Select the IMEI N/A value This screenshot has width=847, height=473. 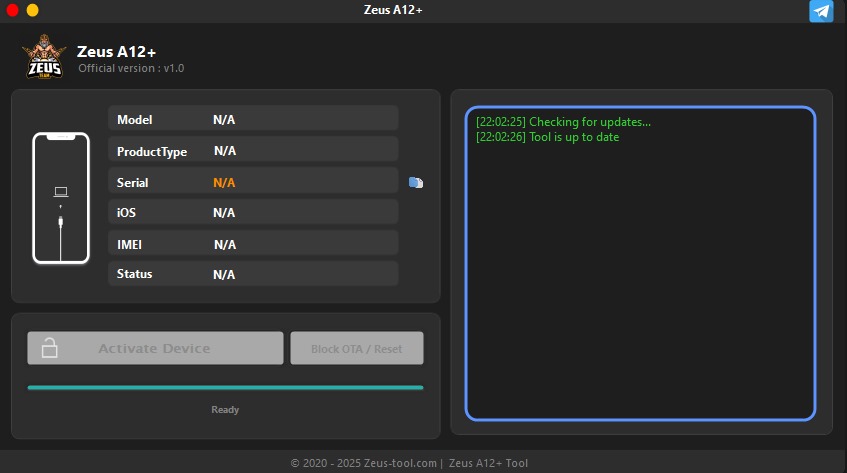coord(225,245)
